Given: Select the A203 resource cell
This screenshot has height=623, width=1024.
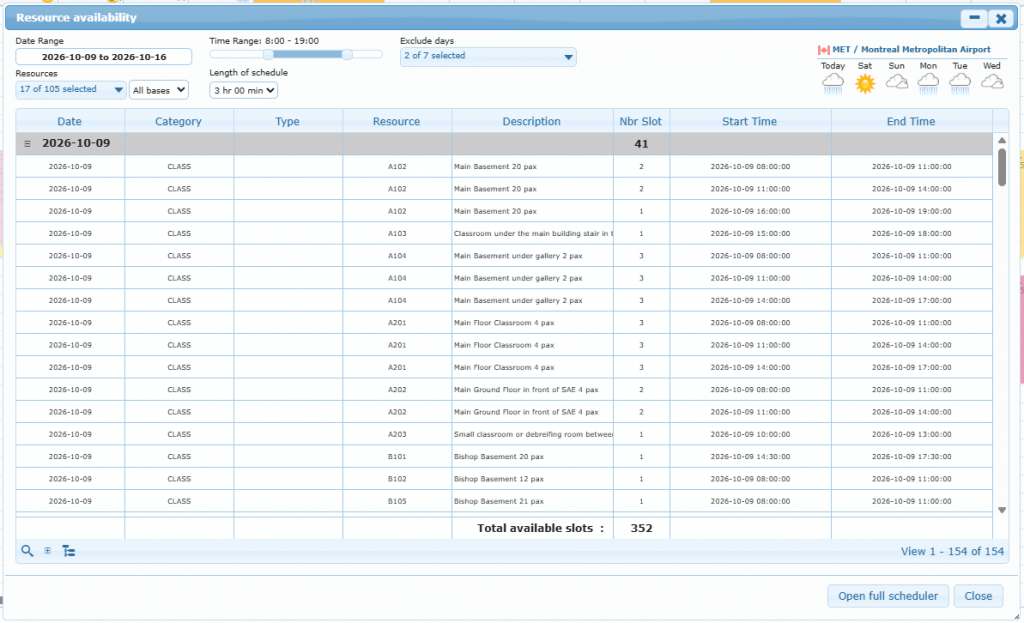Looking at the screenshot, I should [397, 434].
